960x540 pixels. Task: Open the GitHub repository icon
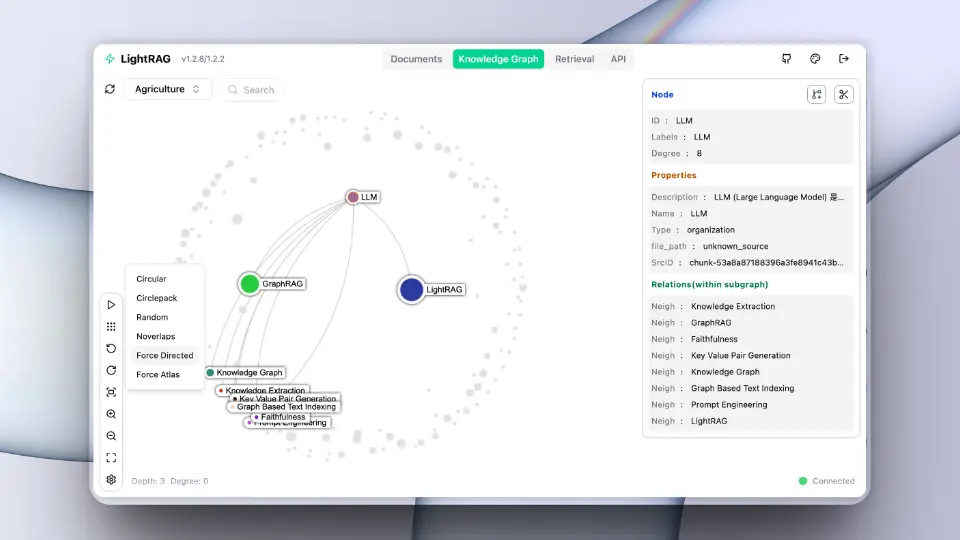[787, 59]
